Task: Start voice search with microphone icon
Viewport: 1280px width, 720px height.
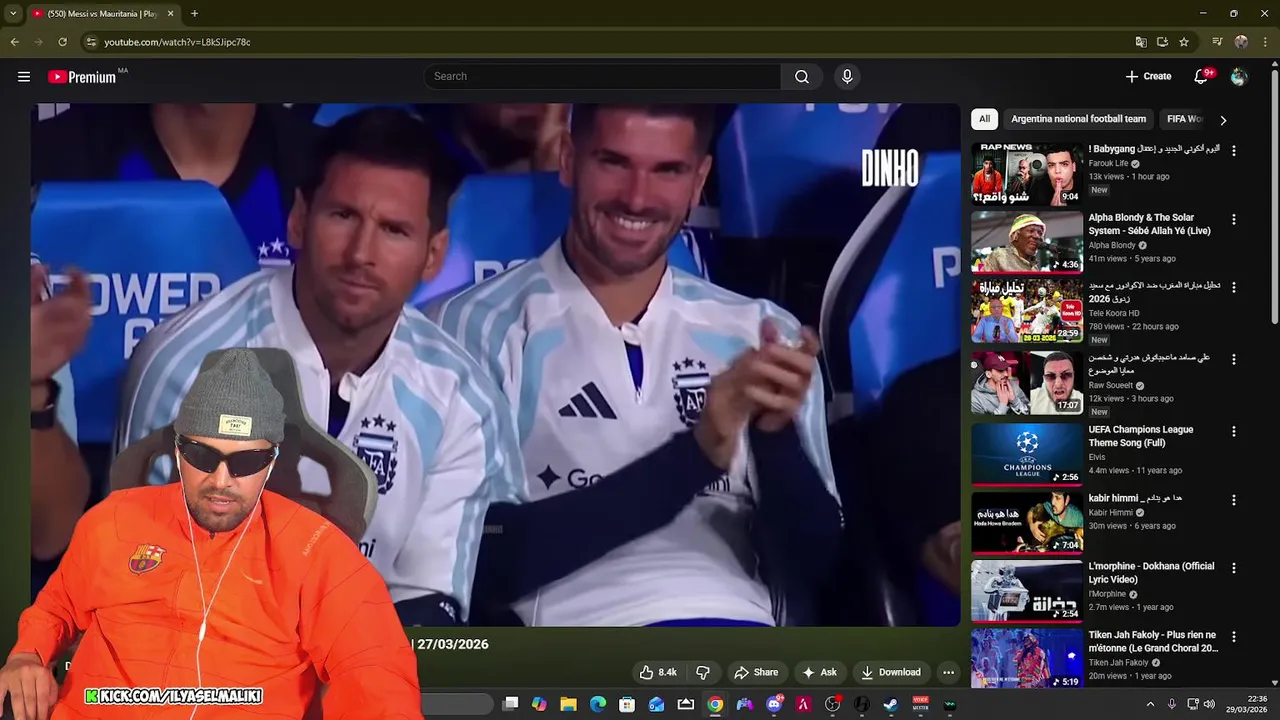Action: coord(847,77)
